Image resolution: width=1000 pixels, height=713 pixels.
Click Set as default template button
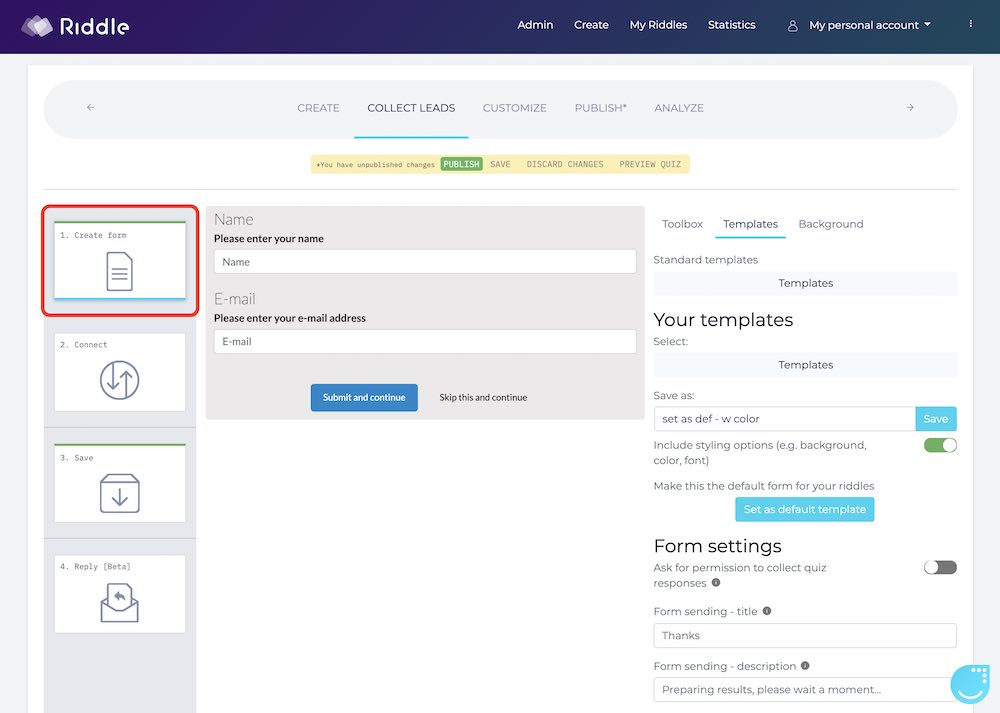pyautogui.click(x=805, y=510)
